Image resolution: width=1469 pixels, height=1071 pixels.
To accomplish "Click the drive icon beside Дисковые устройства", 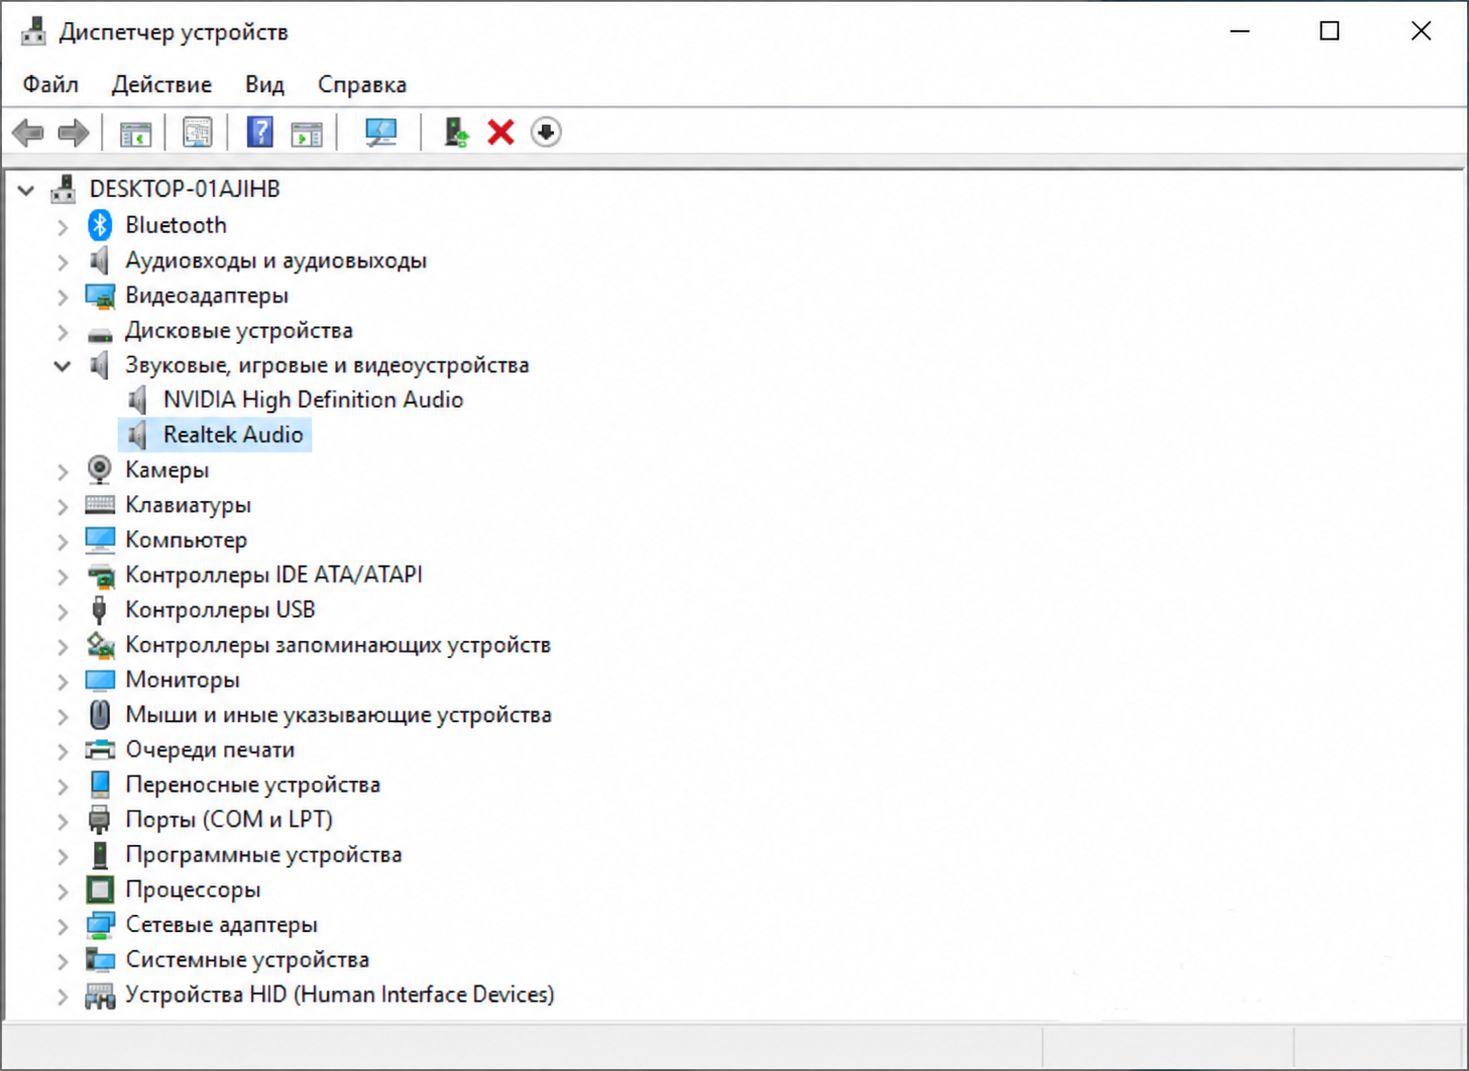I will pos(100,333).
